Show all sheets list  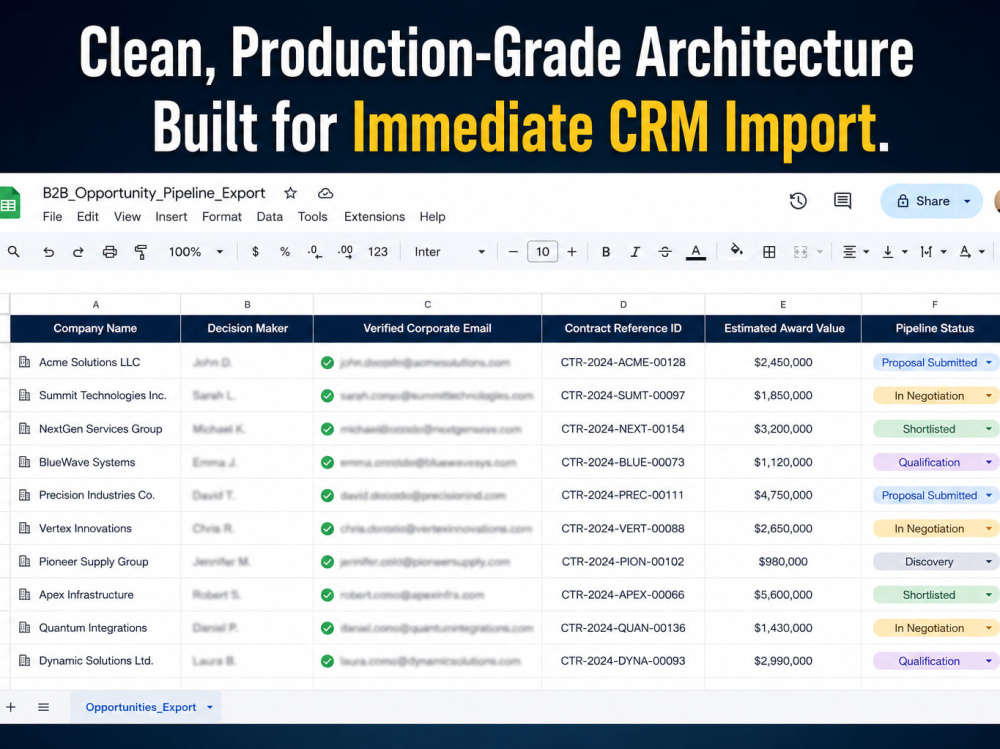pos(43,707)
